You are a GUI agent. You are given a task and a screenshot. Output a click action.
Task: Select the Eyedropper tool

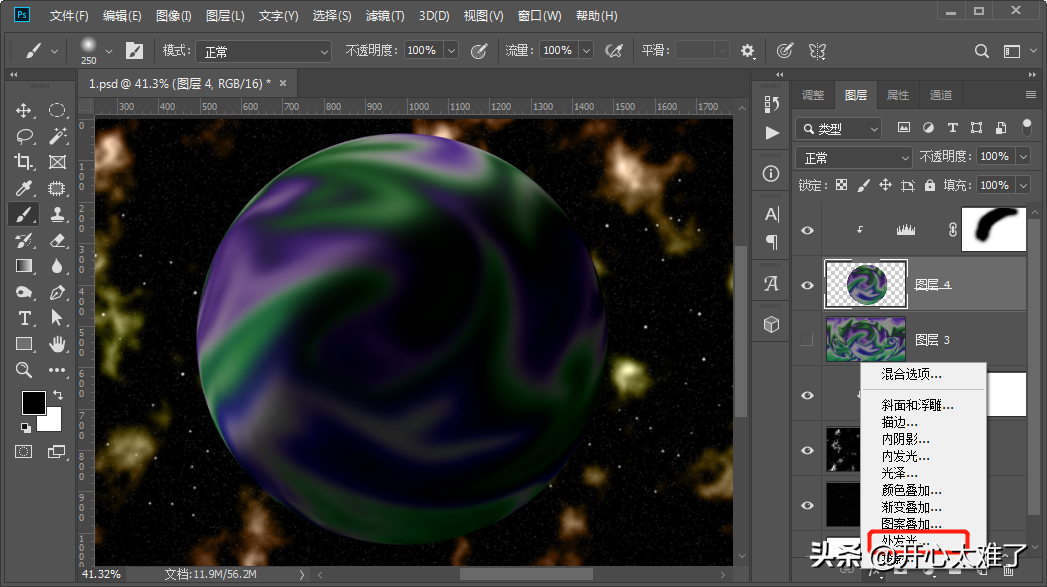(x=24, y=188)
